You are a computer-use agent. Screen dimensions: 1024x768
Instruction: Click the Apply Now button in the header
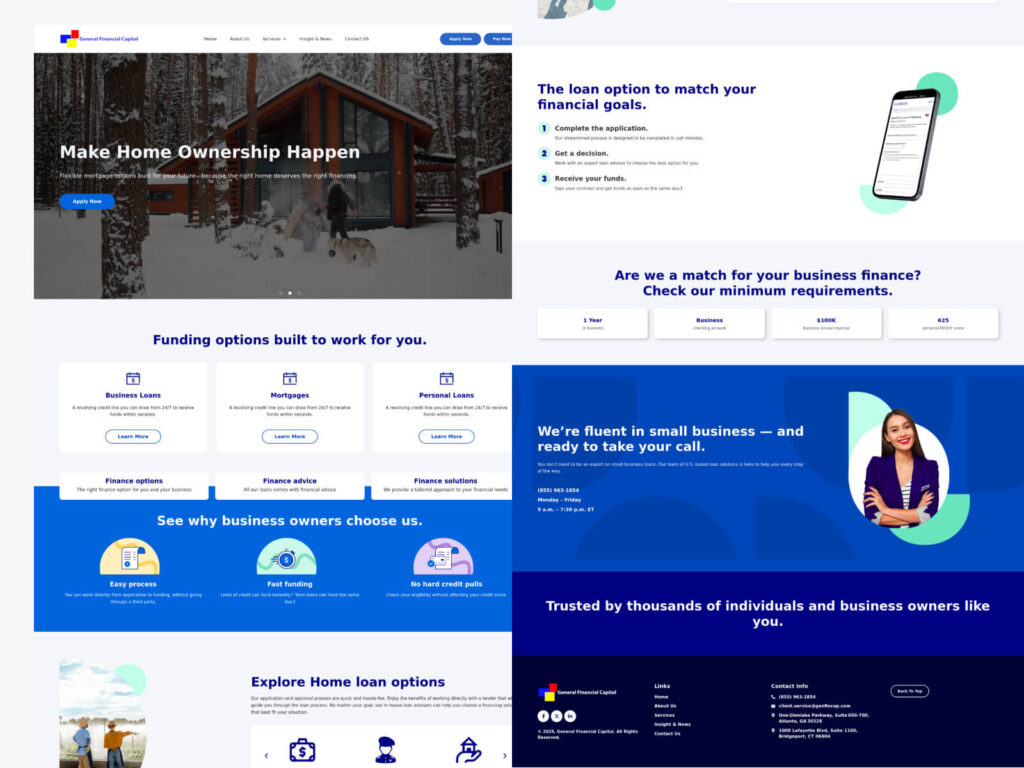pos(460,39)
